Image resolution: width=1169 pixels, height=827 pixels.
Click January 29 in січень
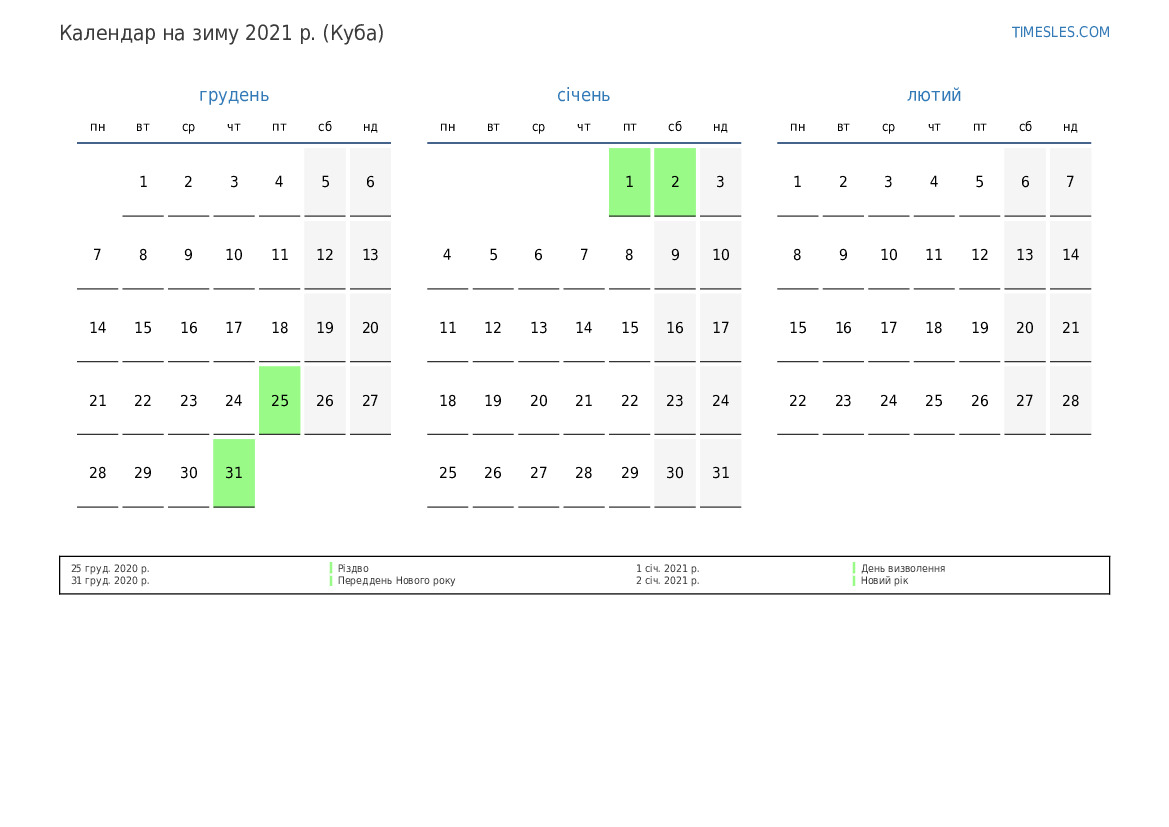click(629, 473)
